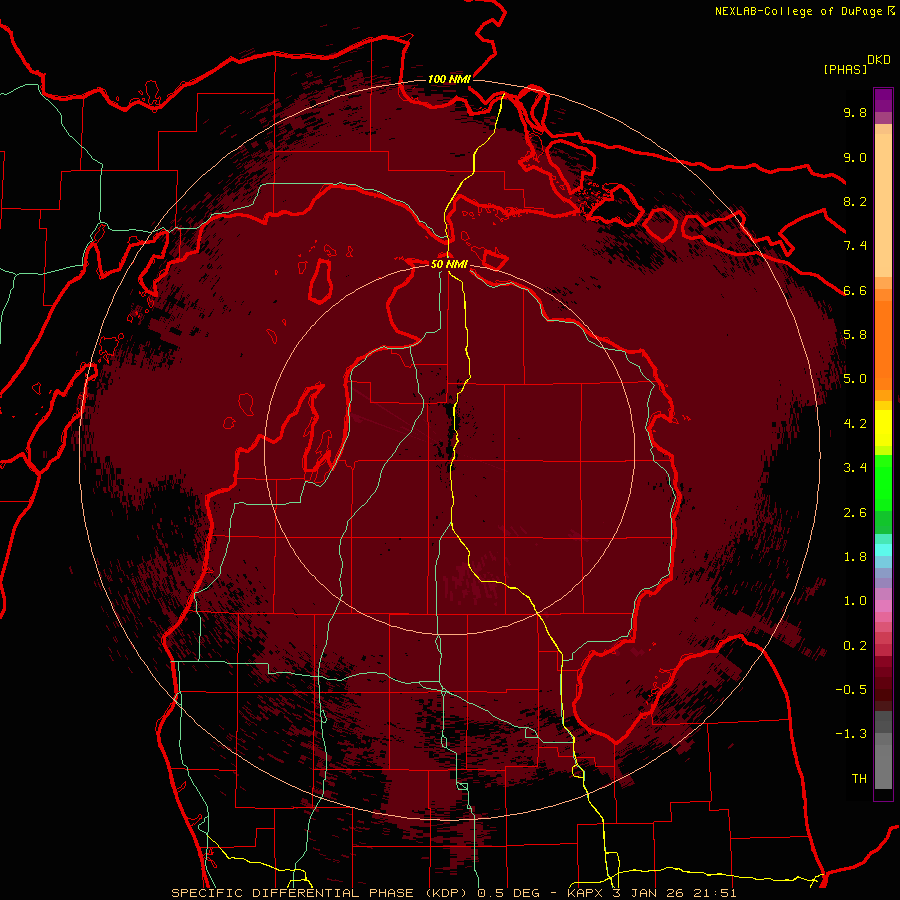Image resolution: width=900 pixels, height=900 pixels.
Task: Select the 5.0 scale value
Action: (x=855, y=379)
